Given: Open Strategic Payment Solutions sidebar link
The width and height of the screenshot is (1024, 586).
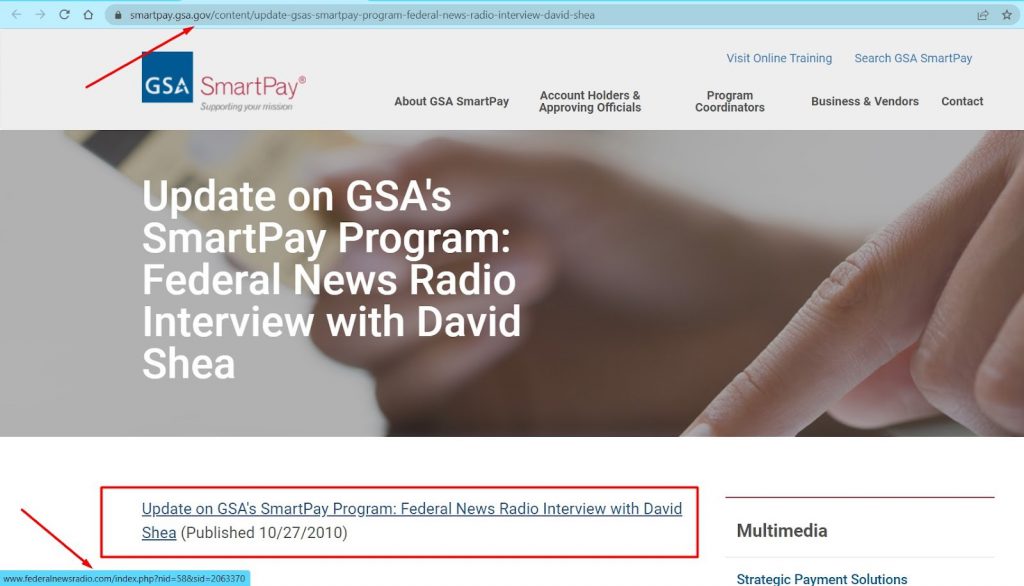Looking at the screenshot, I should click(822, 579).
